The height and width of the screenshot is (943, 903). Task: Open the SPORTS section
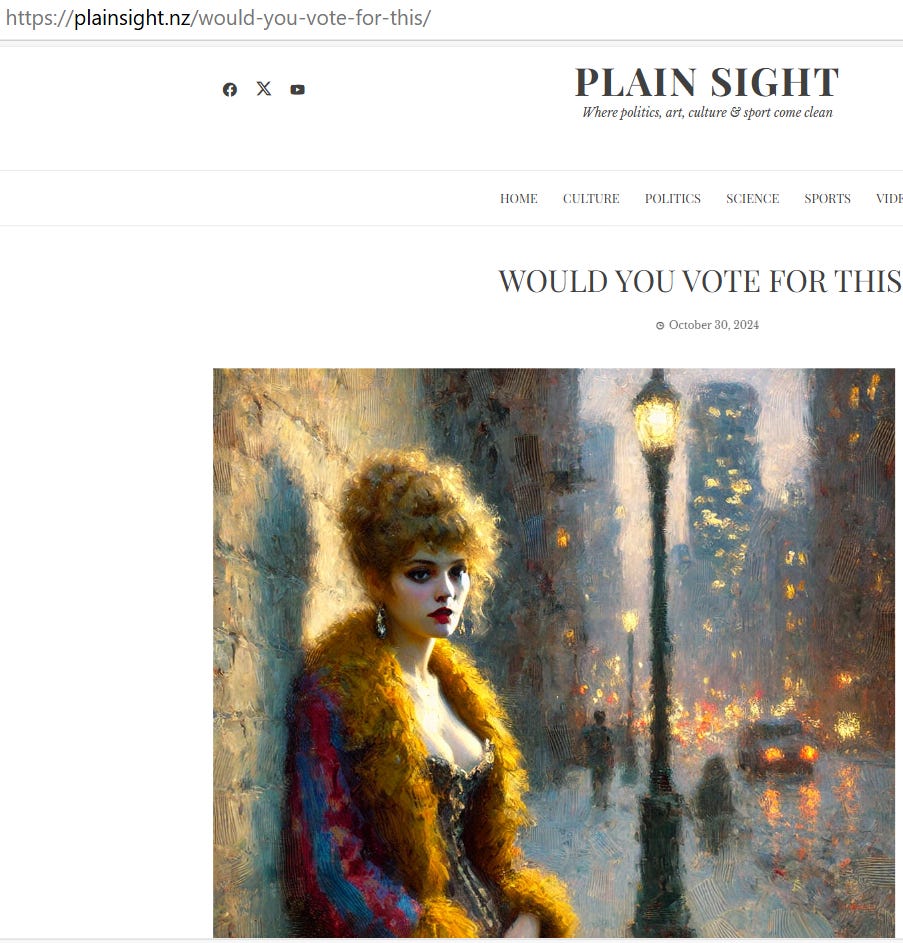coord(827,198)
